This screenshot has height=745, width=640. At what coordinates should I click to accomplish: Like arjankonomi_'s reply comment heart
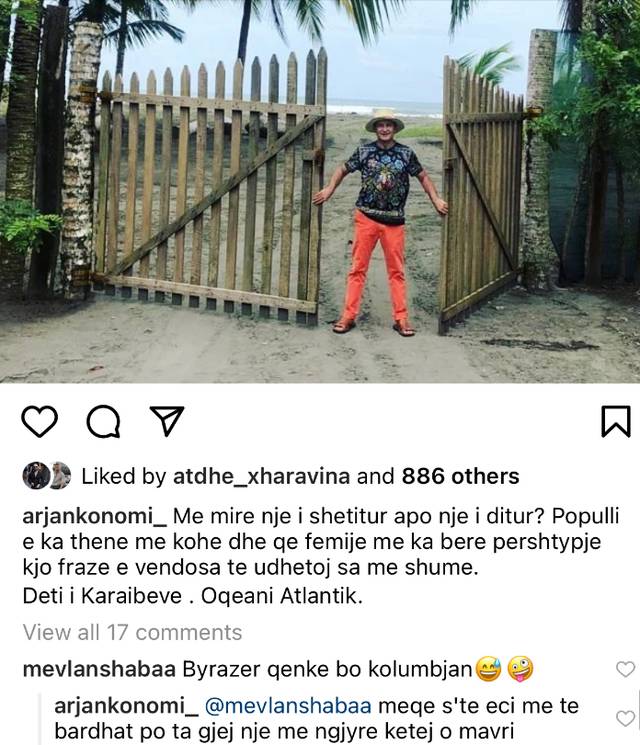coord(625,718)
